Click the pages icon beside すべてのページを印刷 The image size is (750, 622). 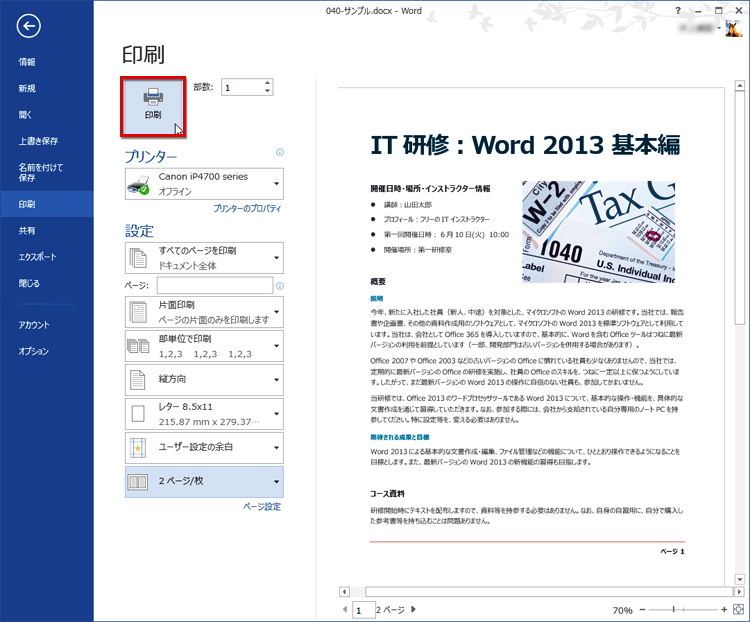(x=138, y=258)
